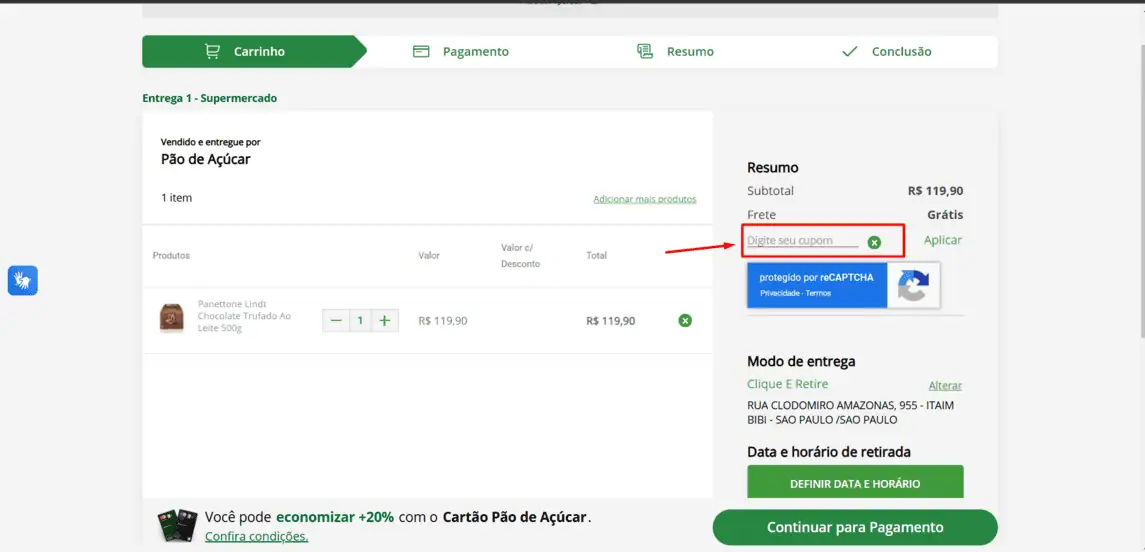Image resolution: width=1145 pixels, height=552 pixels.
Task: Remove Panettone Lindt with green X icon
Action: [685, 321]
